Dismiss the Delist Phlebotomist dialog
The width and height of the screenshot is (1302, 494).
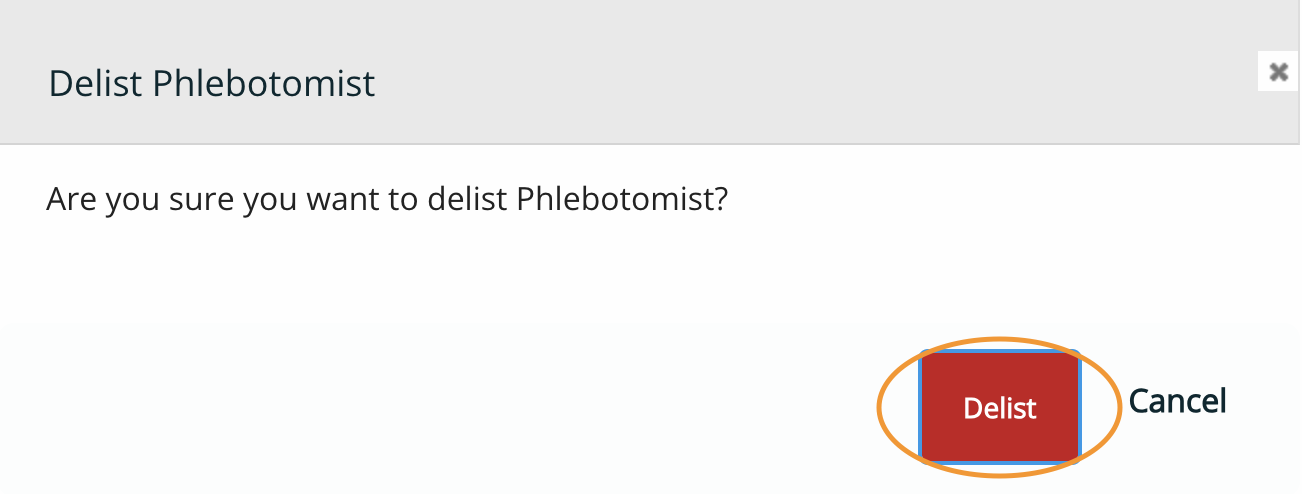coord(1277,72)
